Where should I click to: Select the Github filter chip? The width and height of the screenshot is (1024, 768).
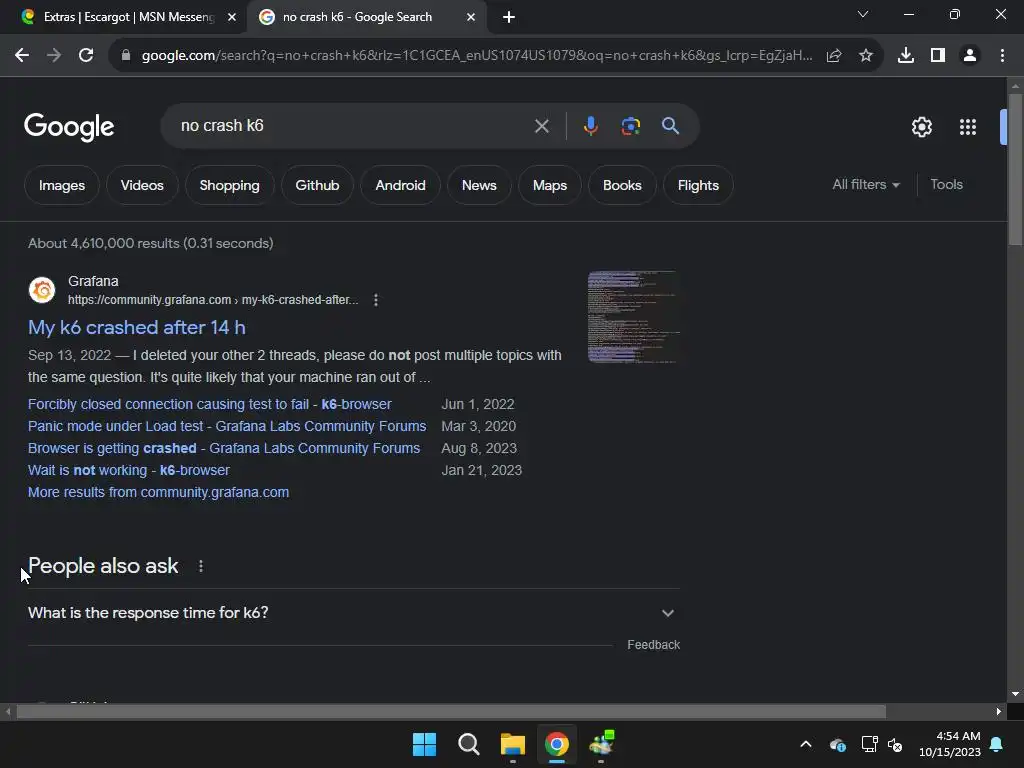click(x=317, y=185)
